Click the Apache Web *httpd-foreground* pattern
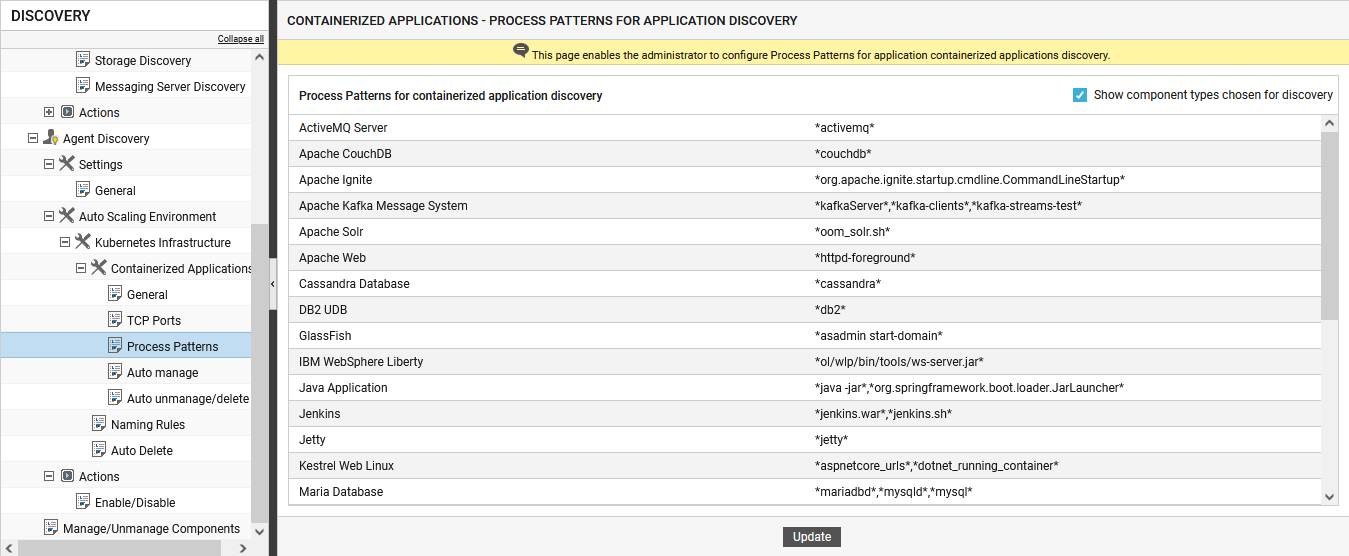 tap(865, 258)
